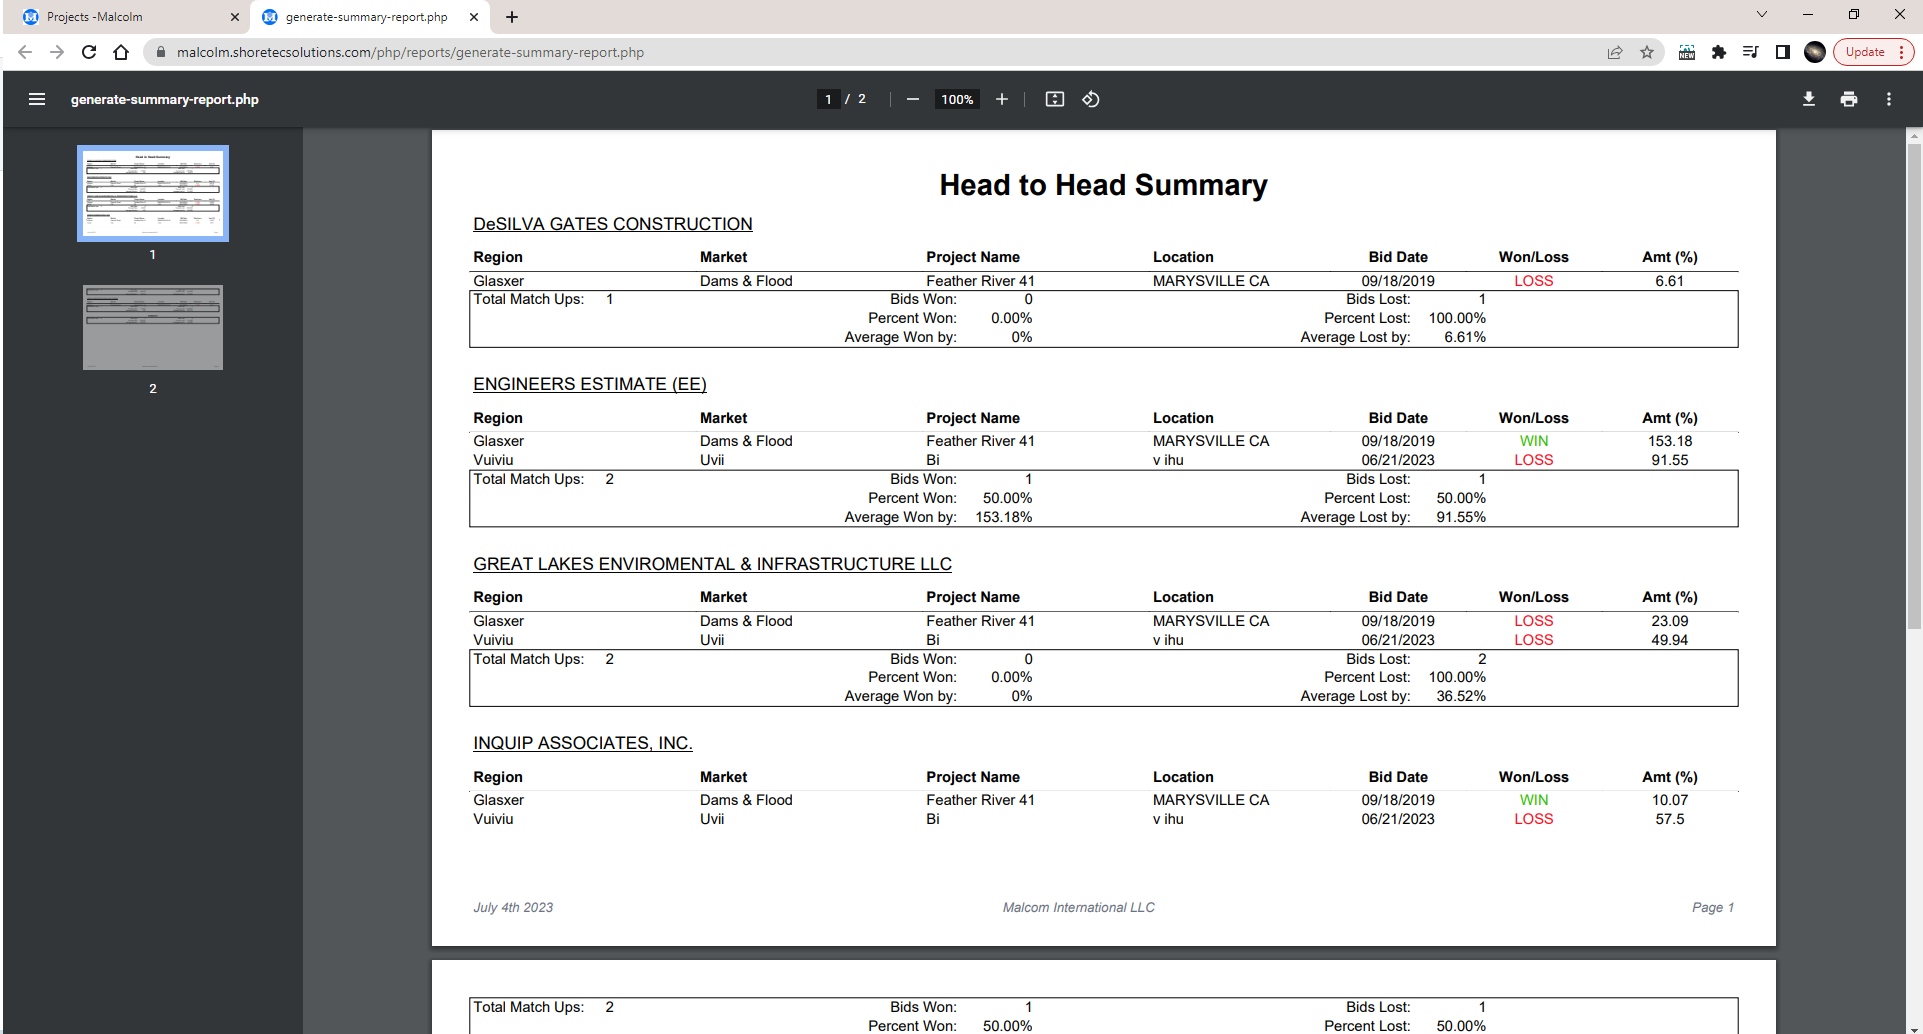Click the Fit to page icon
The image size is (1923, 1034).
(x=1054, y=99)
